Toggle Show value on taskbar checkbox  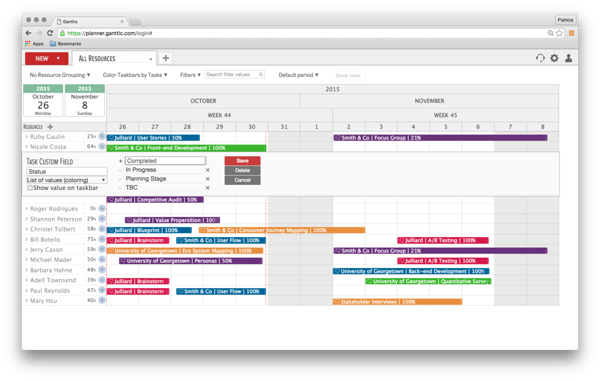coord(29,188)
